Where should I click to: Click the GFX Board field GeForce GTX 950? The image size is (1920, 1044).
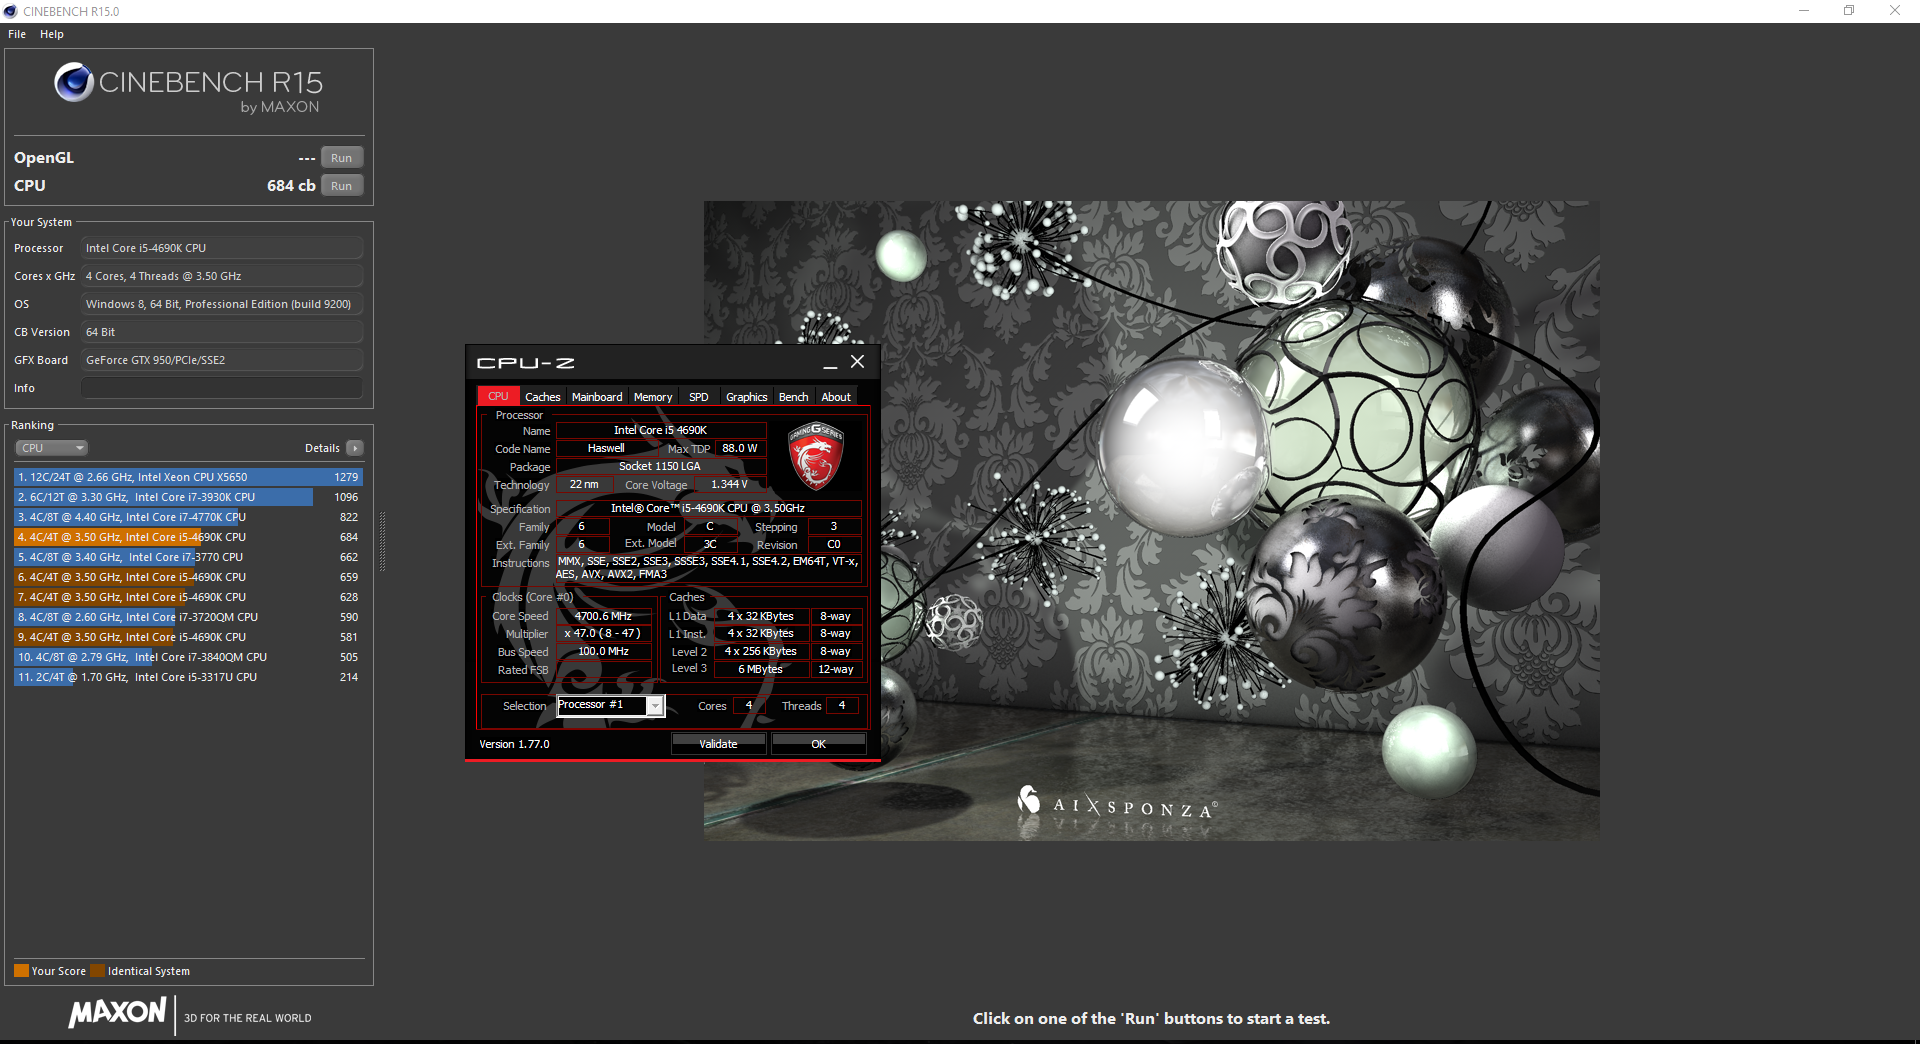click(x=222, y=360)
